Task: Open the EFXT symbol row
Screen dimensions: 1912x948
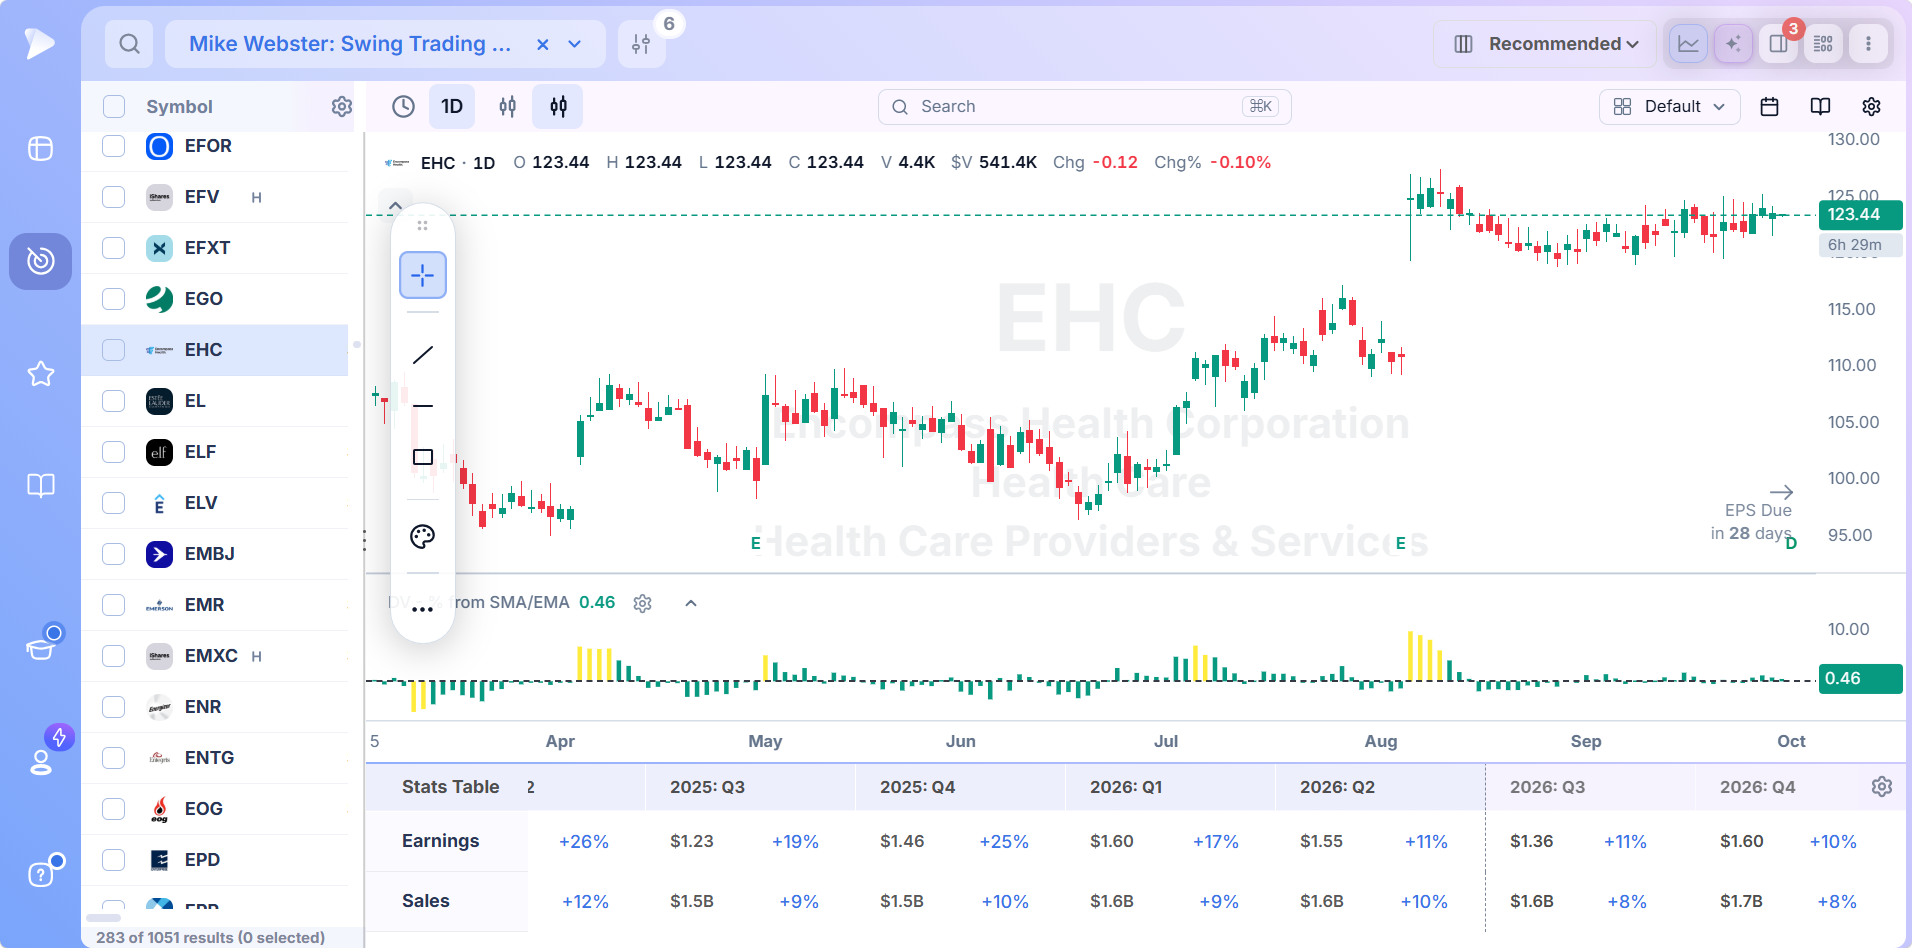Action: [x=215, y=248]
